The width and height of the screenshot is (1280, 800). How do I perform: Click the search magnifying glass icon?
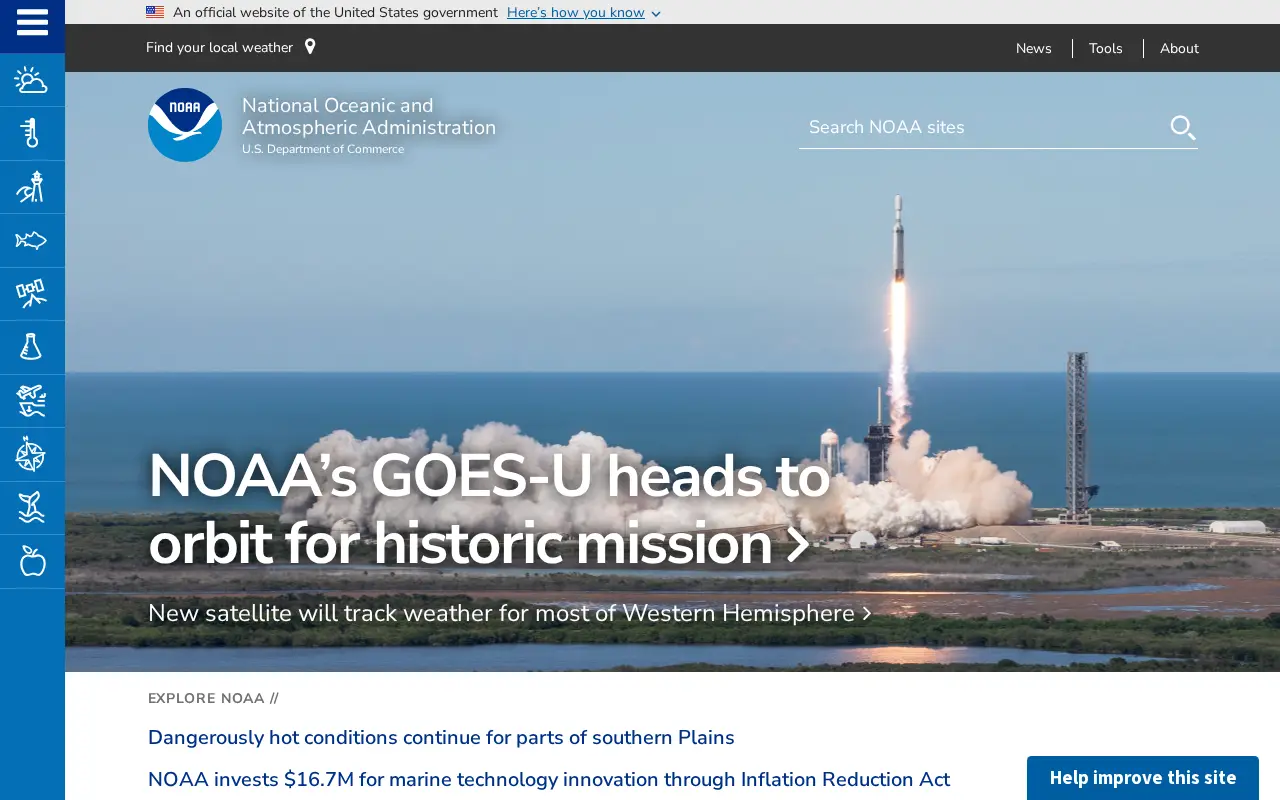click(x=1183, y=127)
